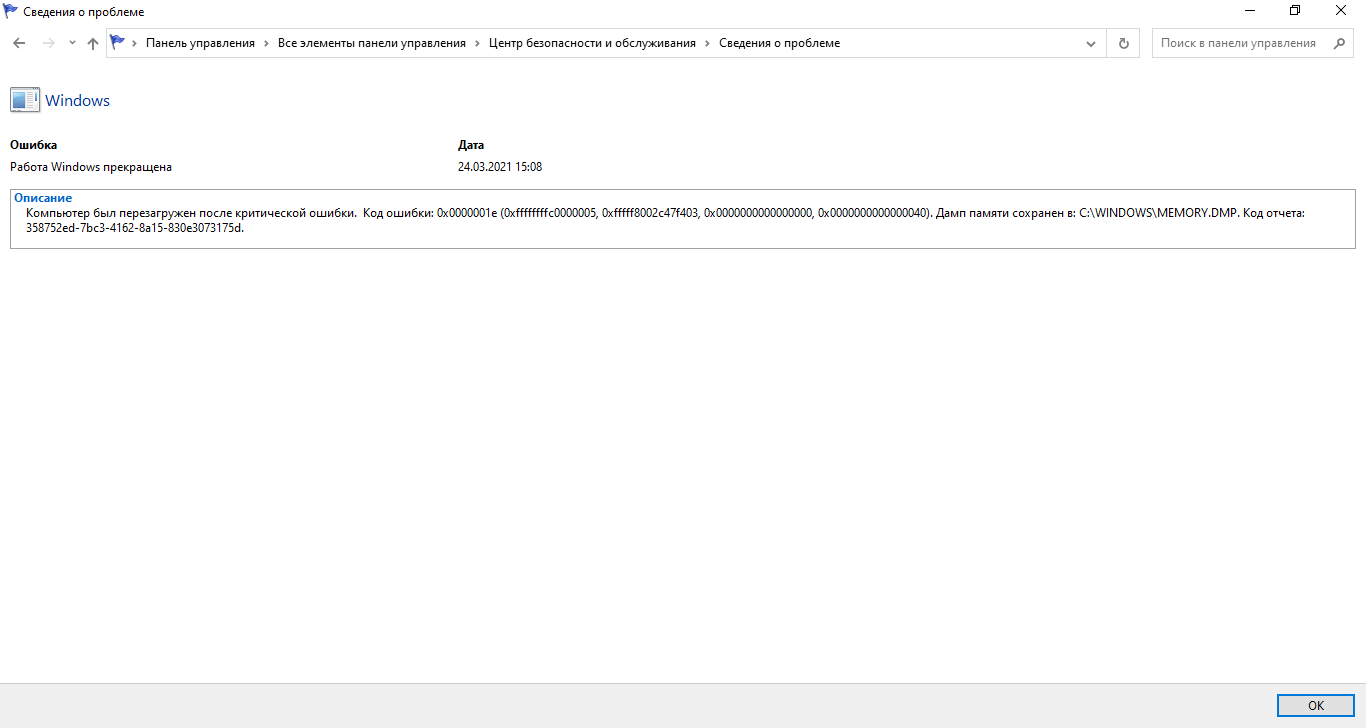Click the description line with error code 0x0000001e
The image size is (1366, 728).
665,213
